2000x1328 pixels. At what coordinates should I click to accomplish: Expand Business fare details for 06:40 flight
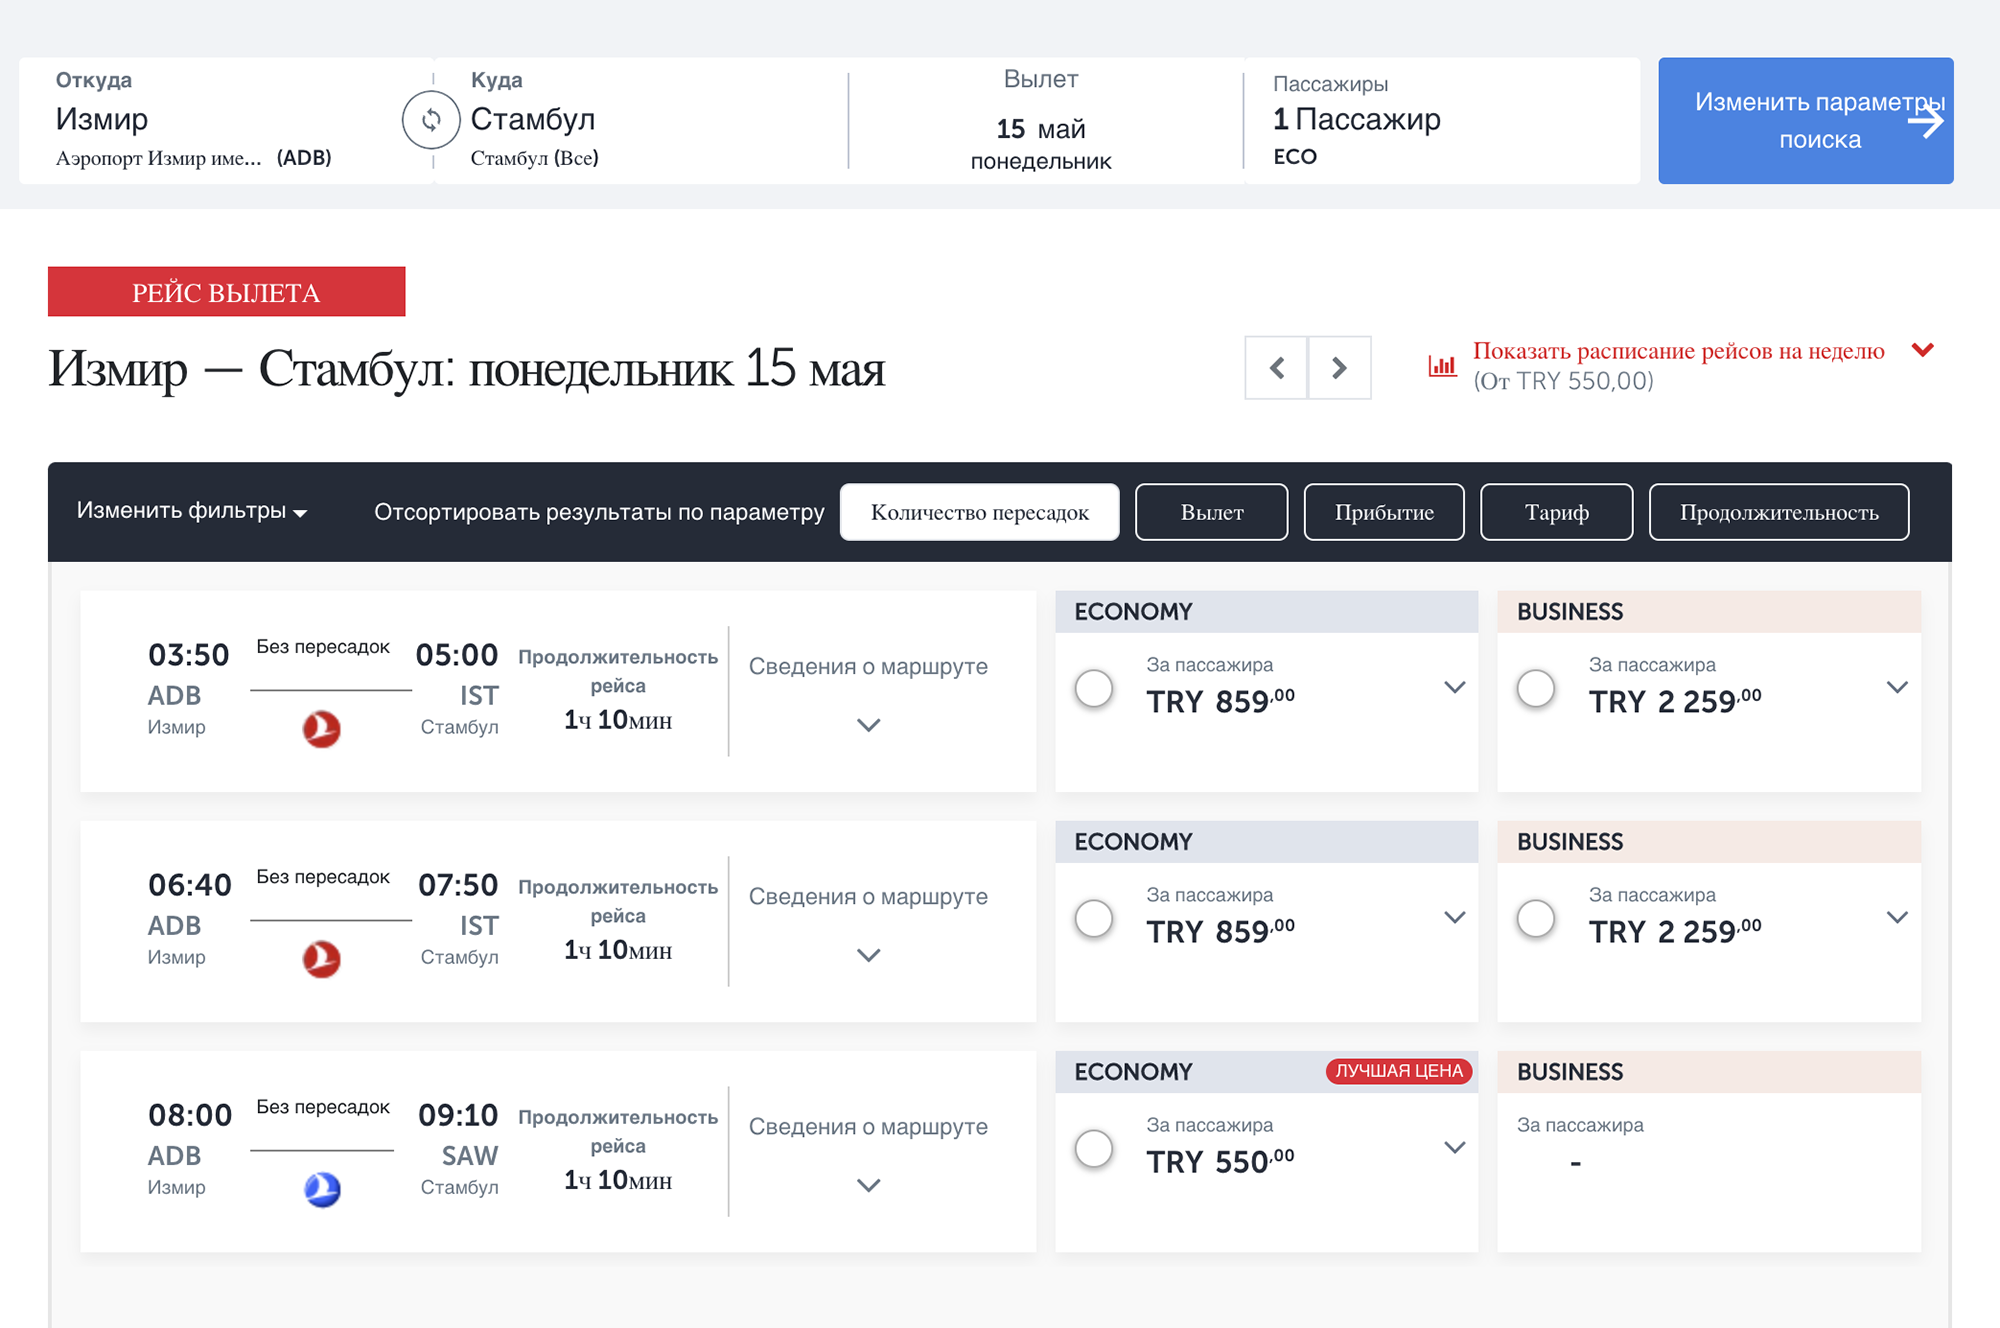1897,917
